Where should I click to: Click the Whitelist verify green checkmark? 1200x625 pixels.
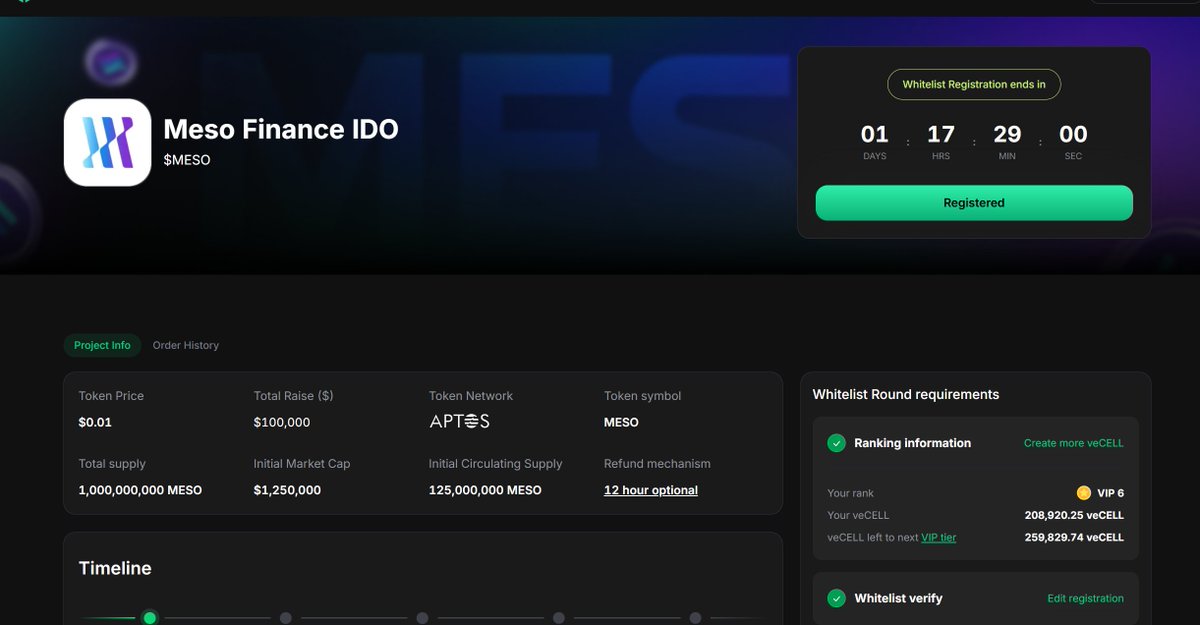click(835, 598)
